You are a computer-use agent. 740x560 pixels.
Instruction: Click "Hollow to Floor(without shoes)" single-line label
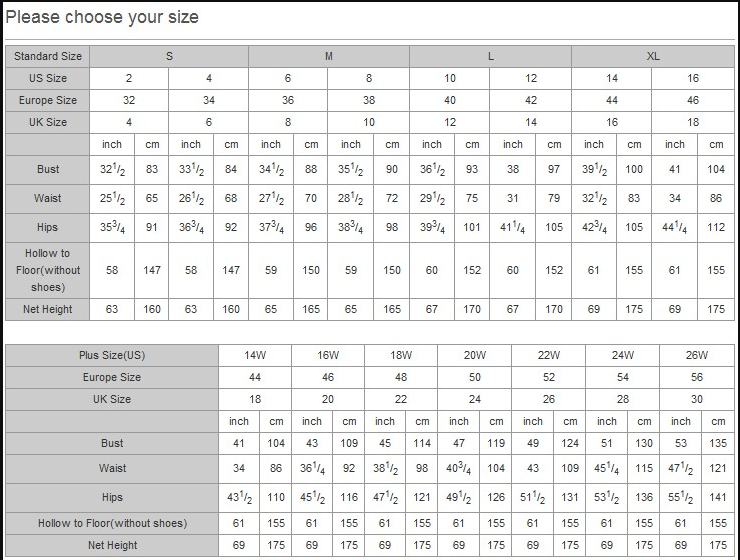click(112, 523)
